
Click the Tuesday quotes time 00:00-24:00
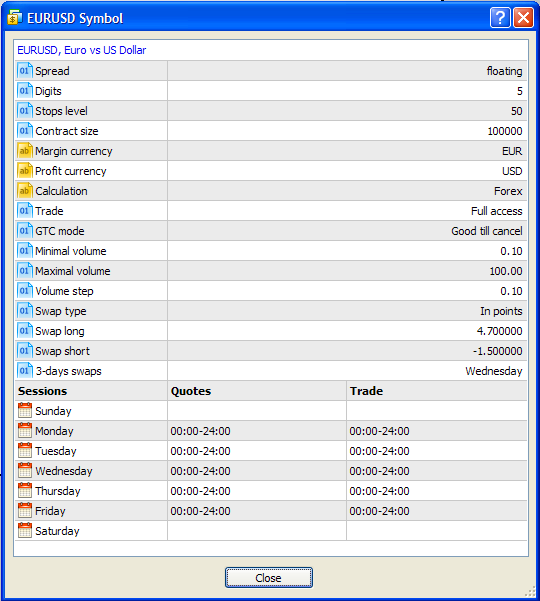point(200,451)
